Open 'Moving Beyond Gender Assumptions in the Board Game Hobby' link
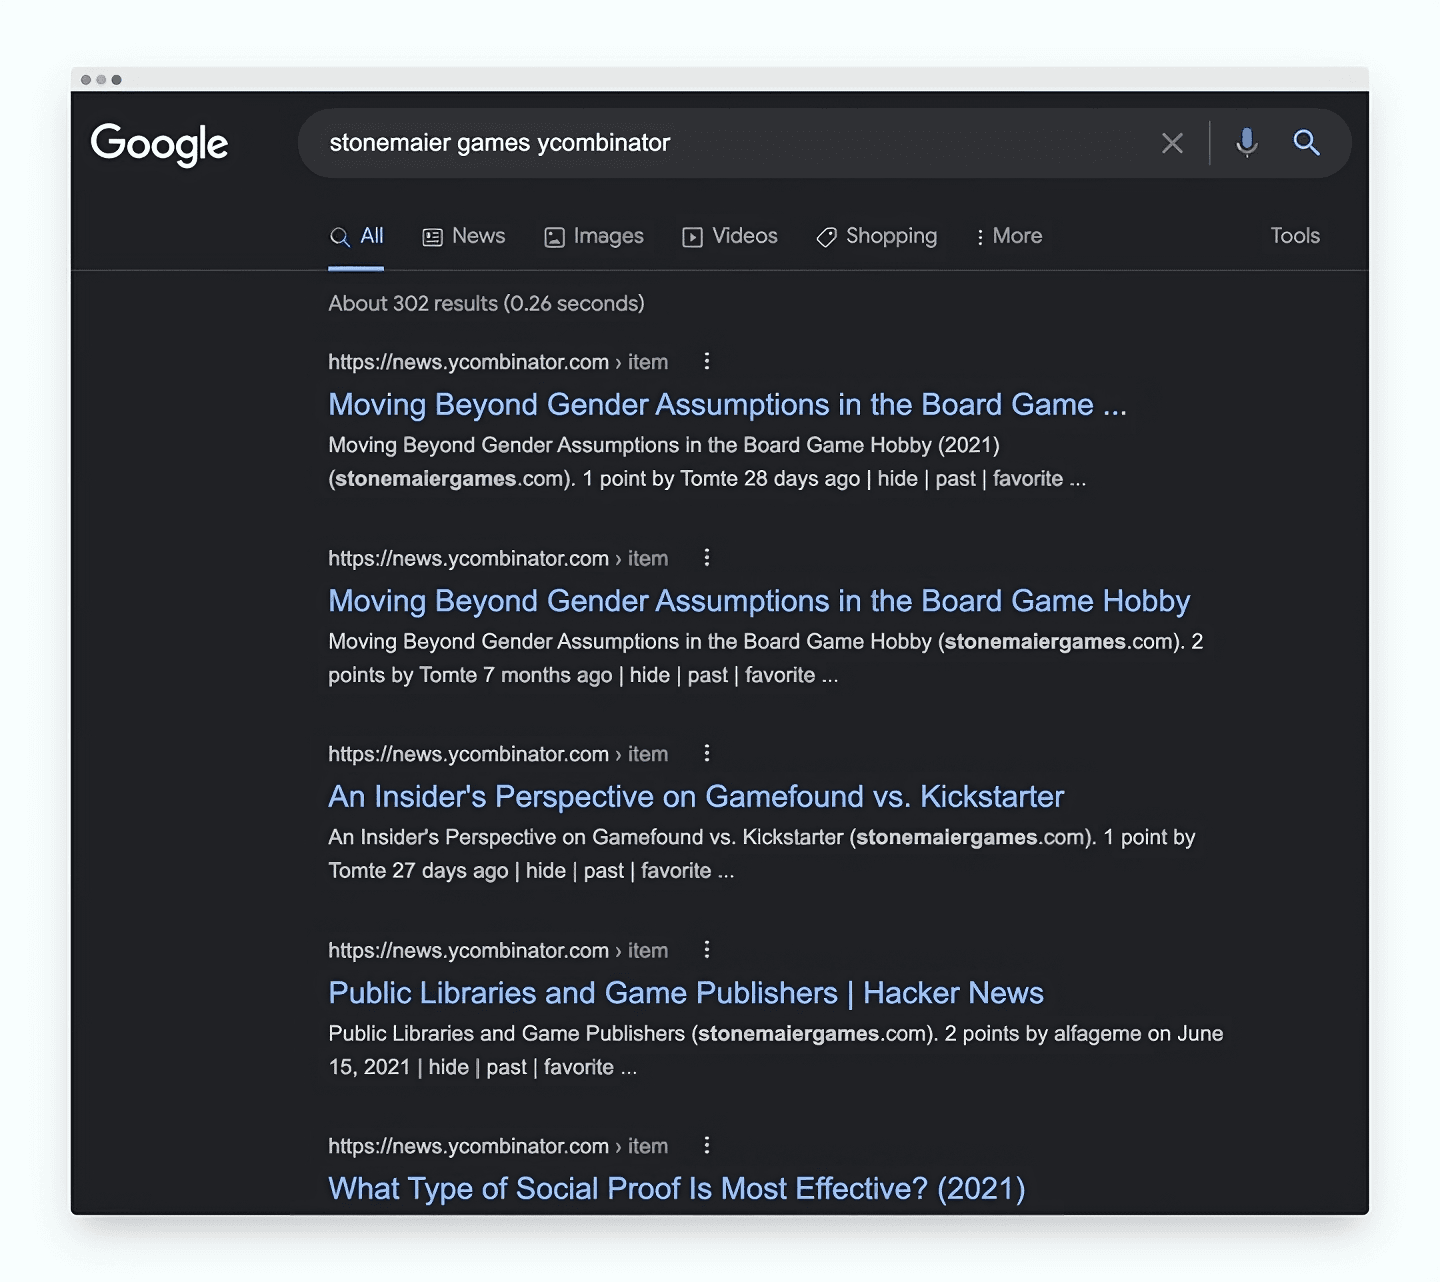Viewport: 1440px width, 1282px height. [x=759, y=600]
